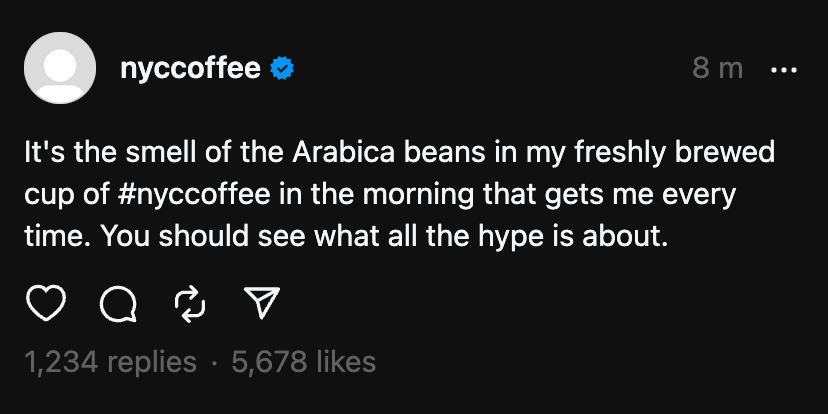Click the word Arabica in the post

343,153
